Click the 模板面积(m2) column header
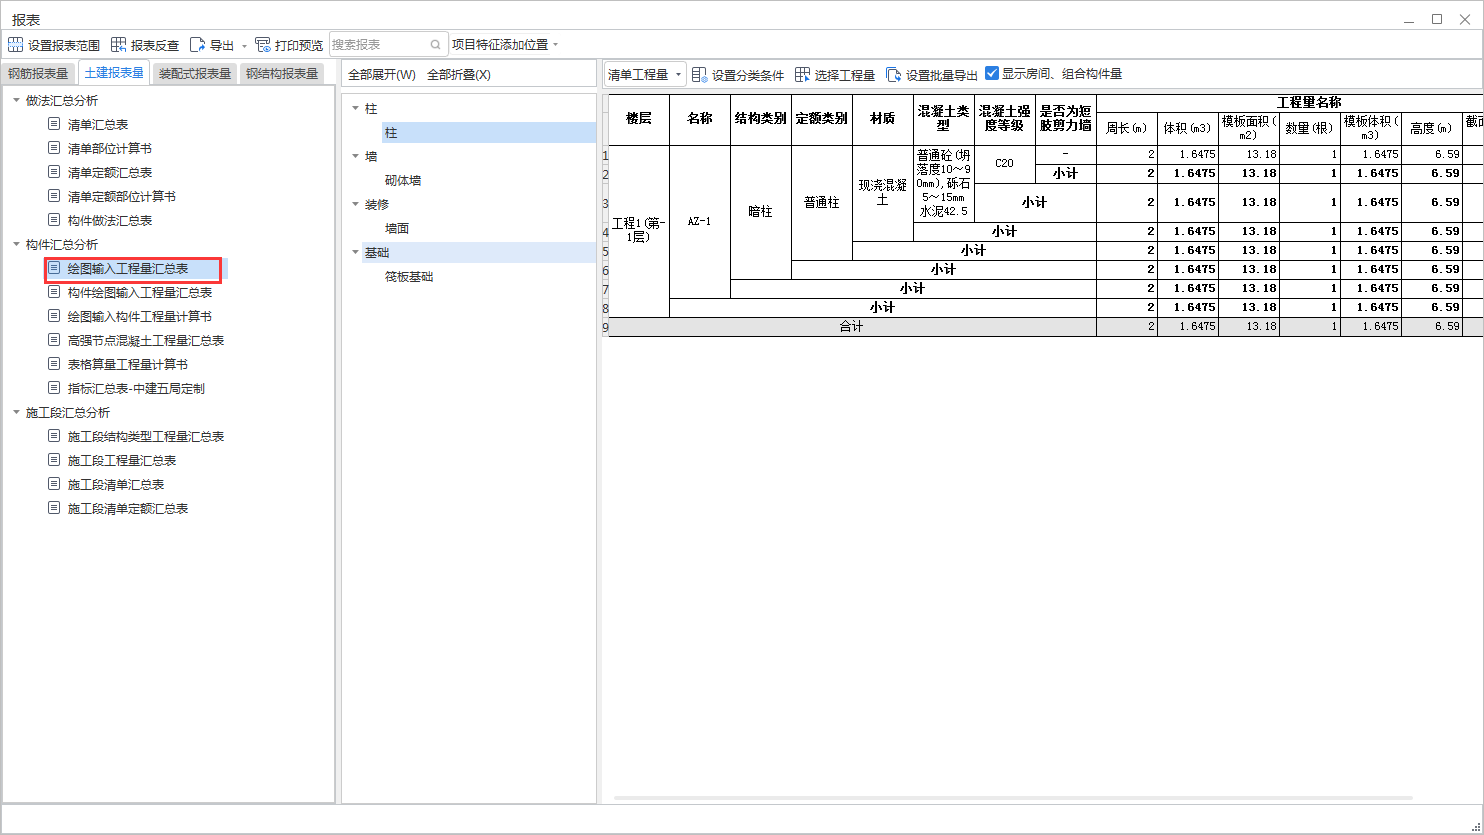Screen dimensions: 1484x835 tap(1249, 127)
